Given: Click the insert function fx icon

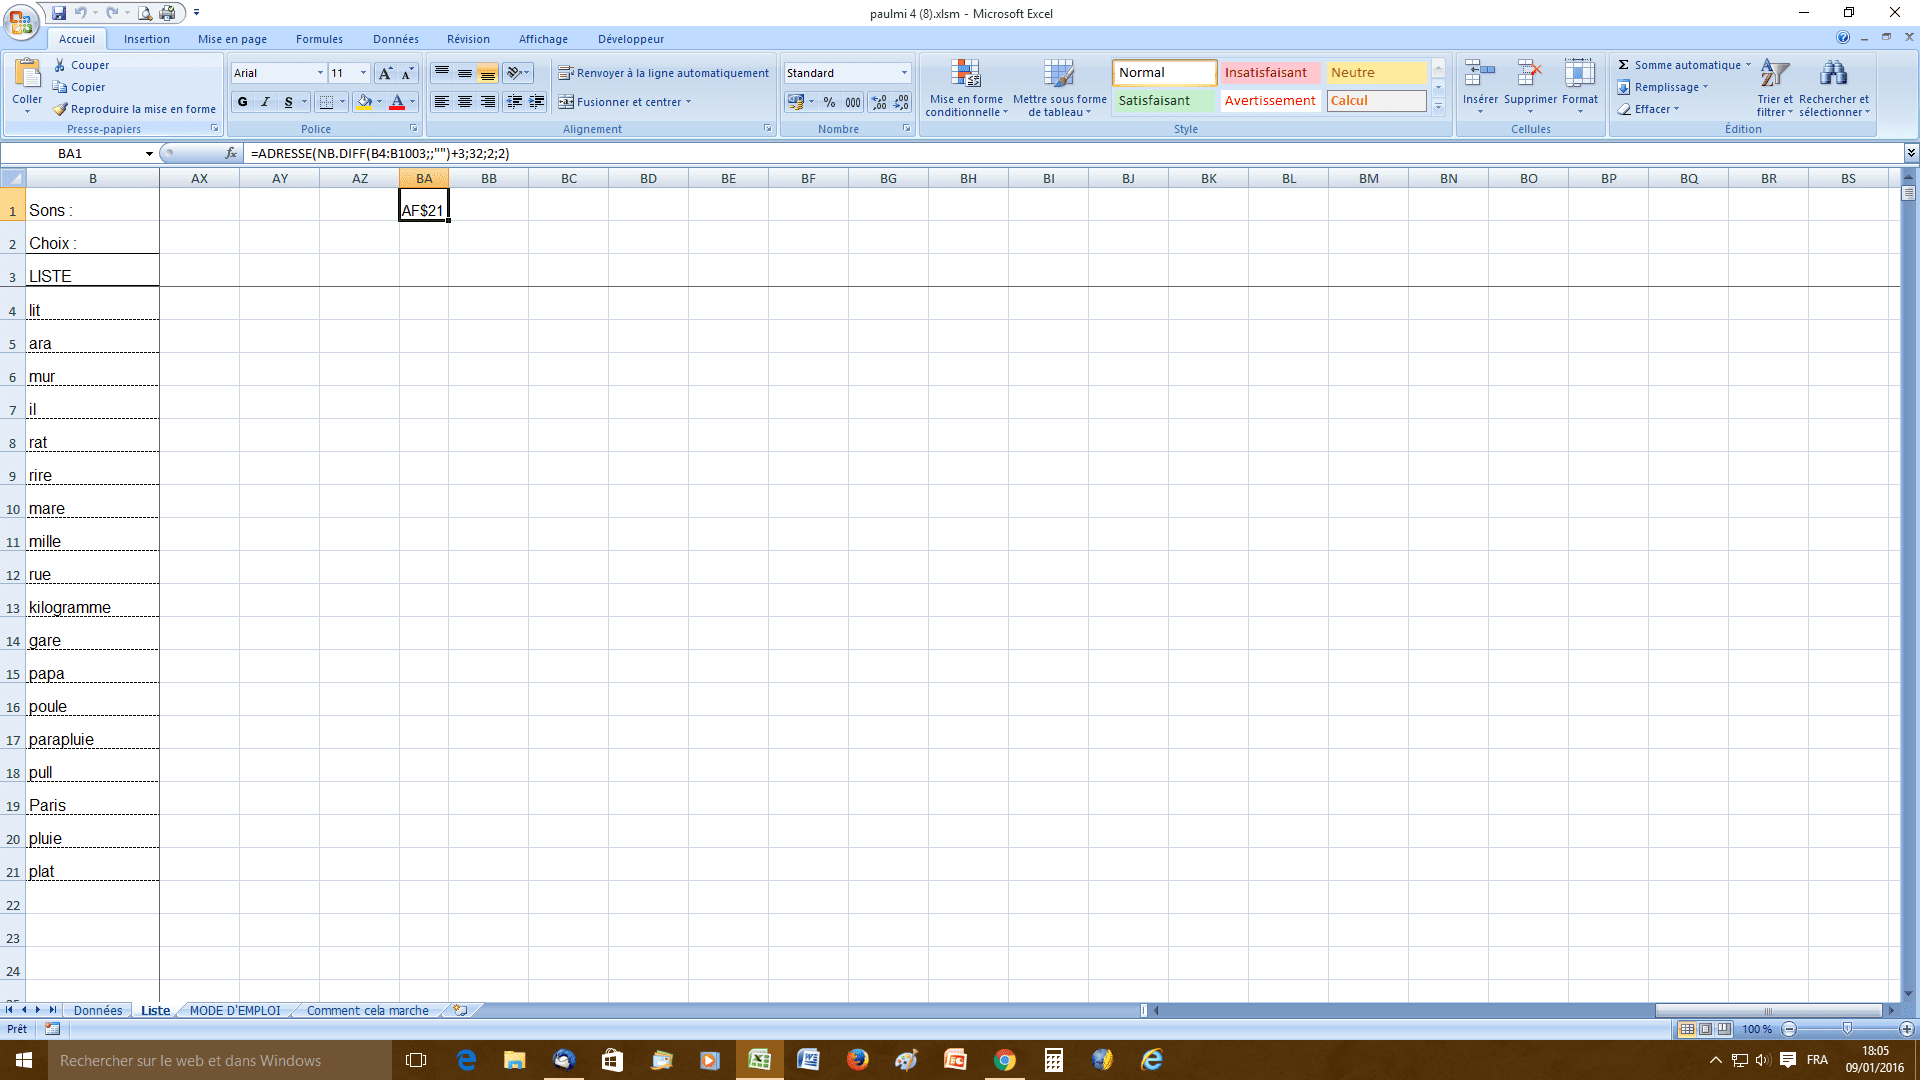Looking at the screenshot, I should [231, 153].
